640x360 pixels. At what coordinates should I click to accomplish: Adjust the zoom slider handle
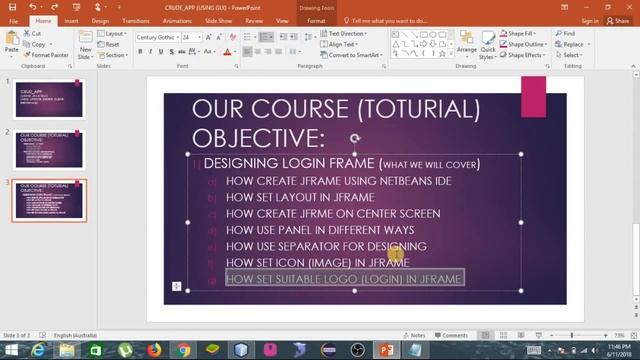tap(572, 335)
